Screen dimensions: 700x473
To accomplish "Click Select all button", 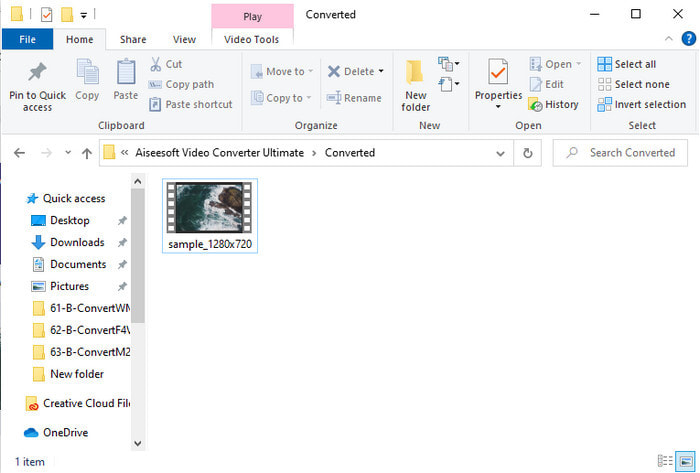I will click(x=627, y=64).
